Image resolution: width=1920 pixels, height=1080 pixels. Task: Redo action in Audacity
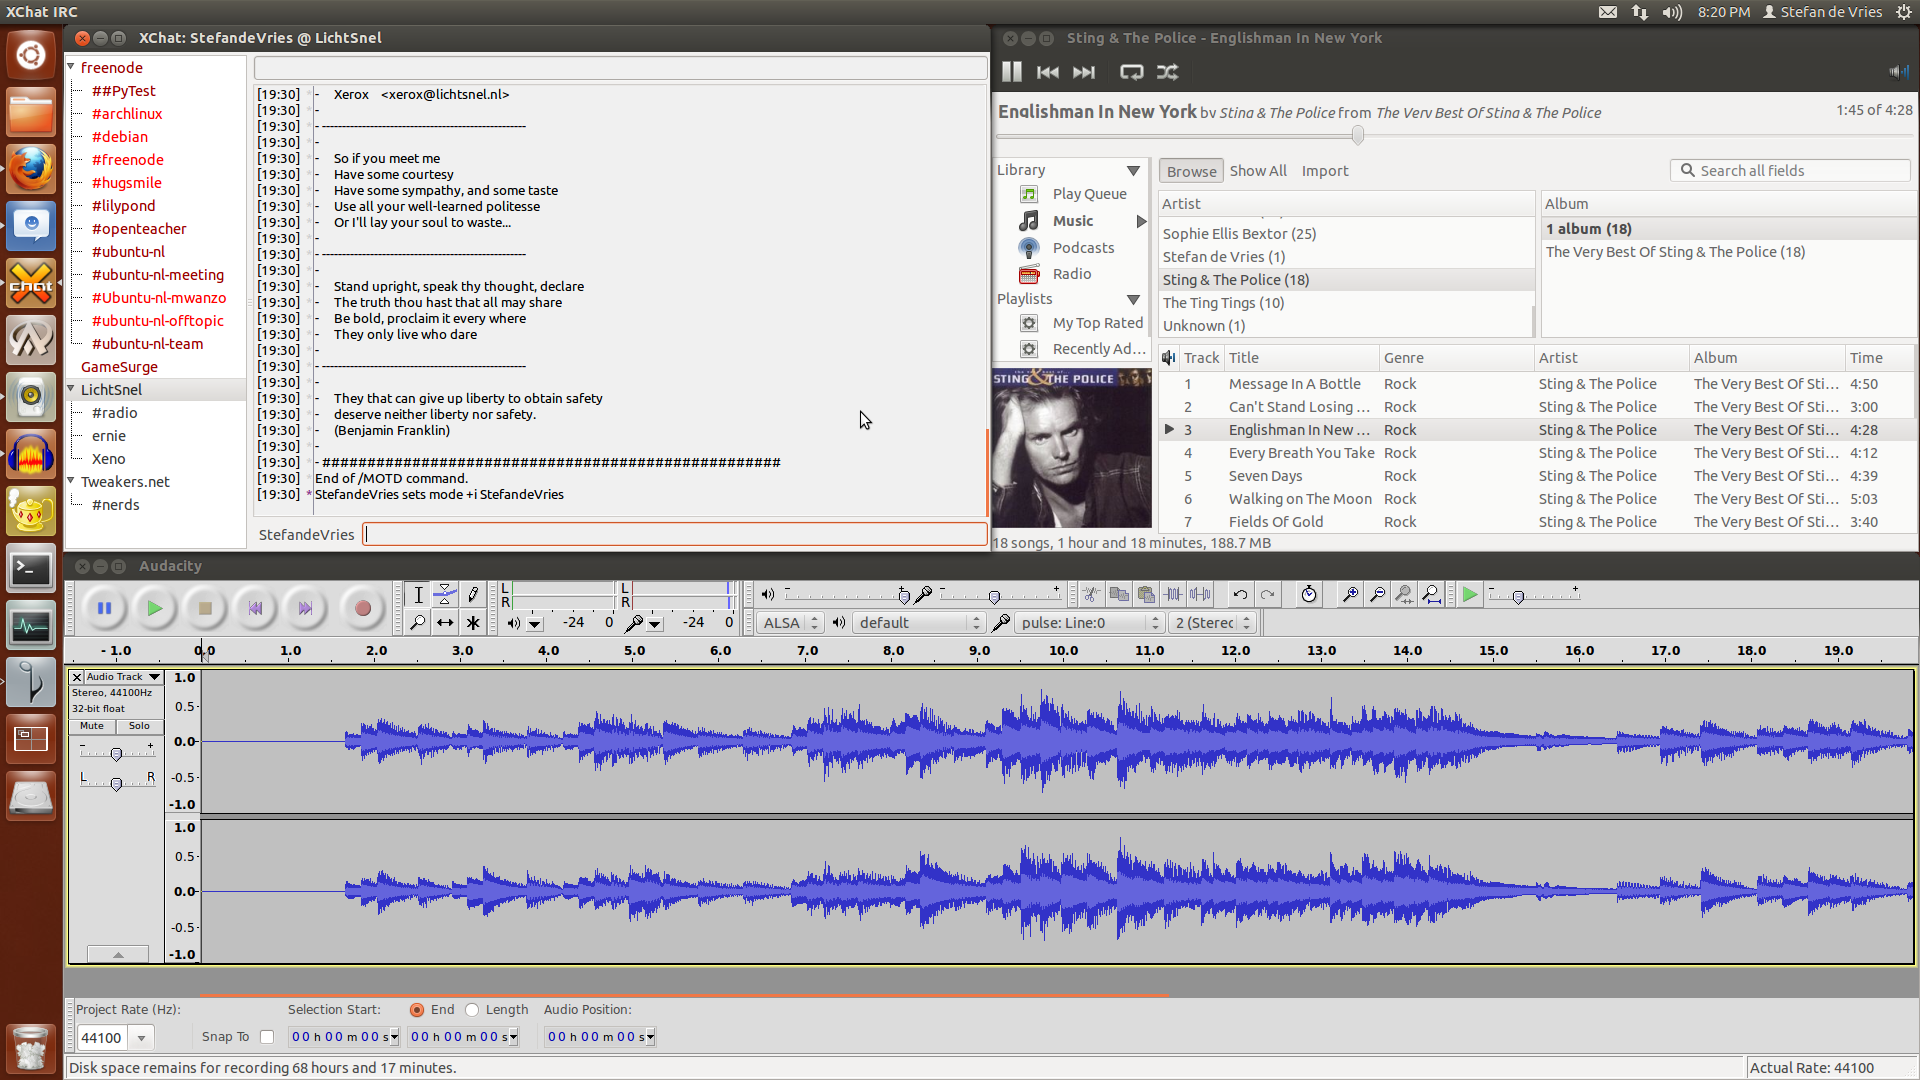coord(1267,595)
